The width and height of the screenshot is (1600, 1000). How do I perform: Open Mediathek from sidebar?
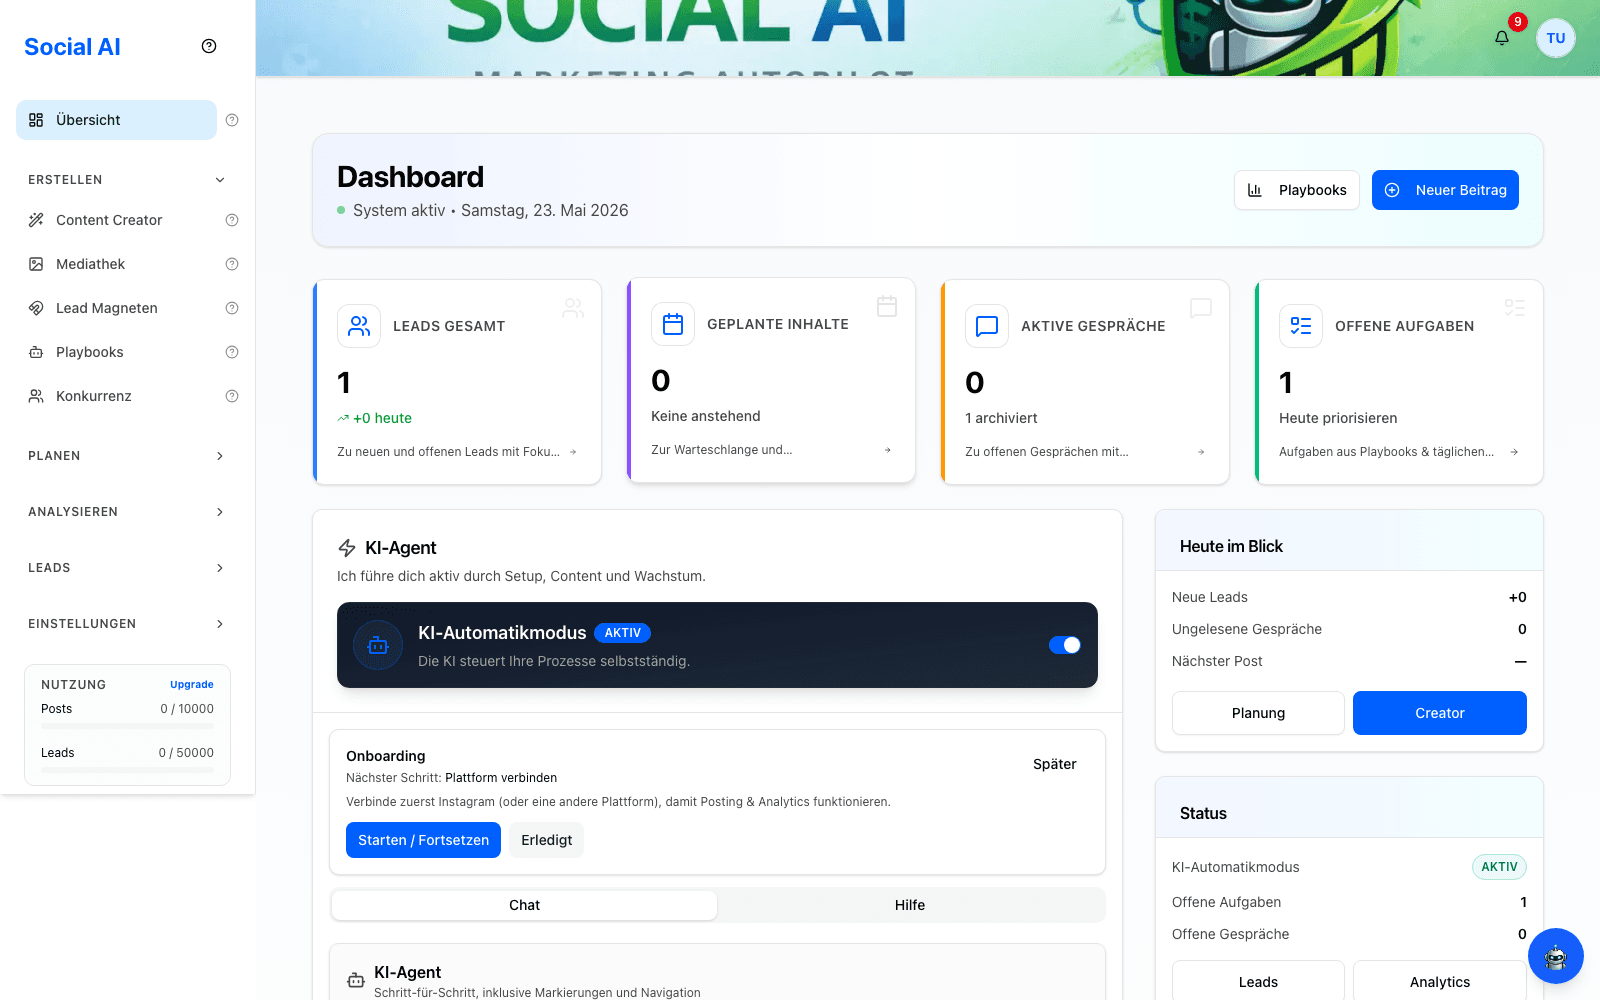click(116, 264)
